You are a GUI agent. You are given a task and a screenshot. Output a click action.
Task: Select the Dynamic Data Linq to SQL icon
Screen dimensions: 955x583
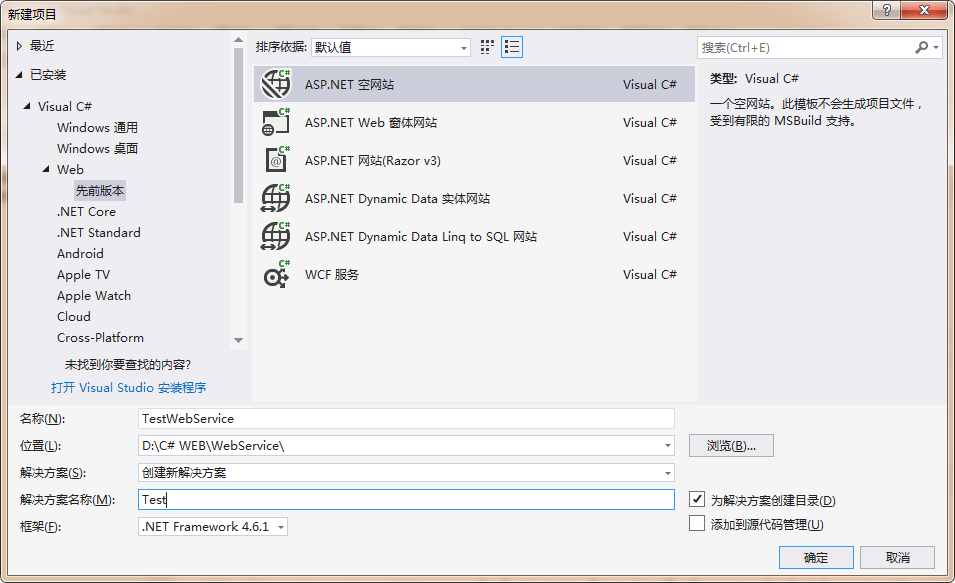276,236
